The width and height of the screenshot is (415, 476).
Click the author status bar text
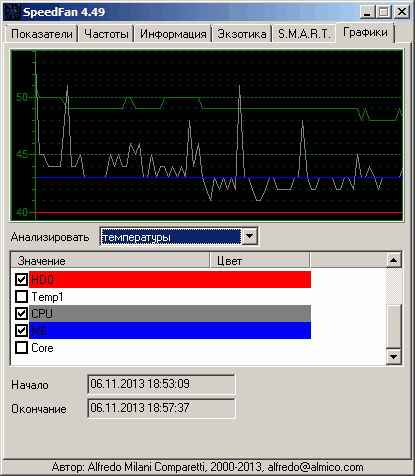point(207,467)
